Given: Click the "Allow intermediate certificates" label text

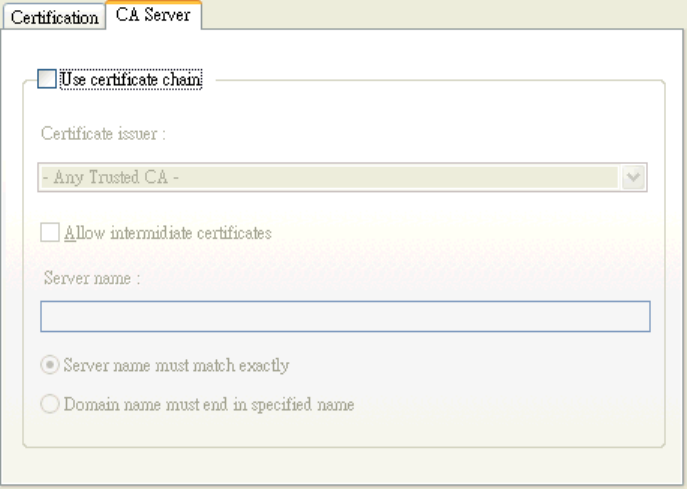Looking at the screenshot, I should click(167, 232).
